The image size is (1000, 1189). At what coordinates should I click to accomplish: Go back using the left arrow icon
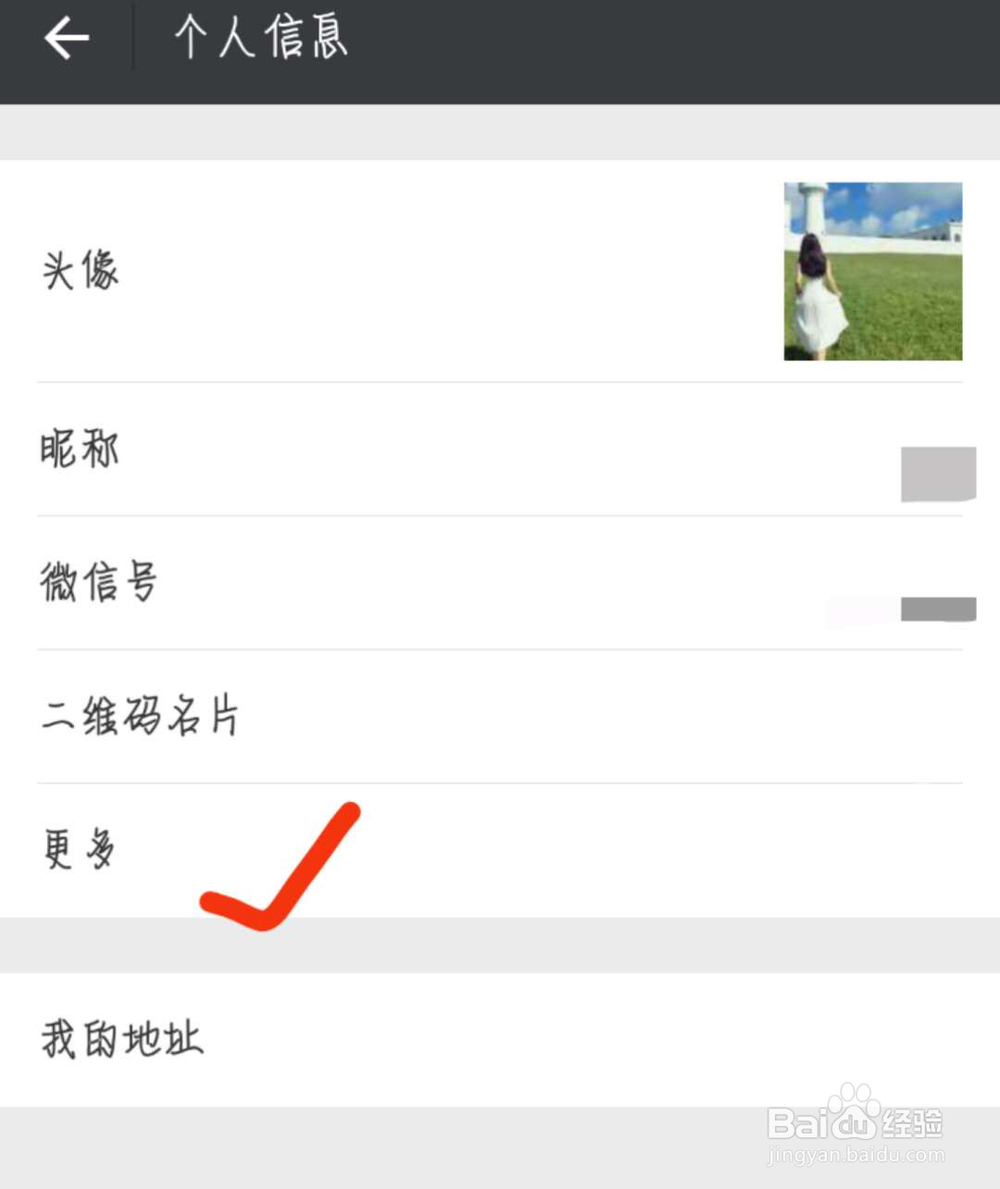[67, 38]
